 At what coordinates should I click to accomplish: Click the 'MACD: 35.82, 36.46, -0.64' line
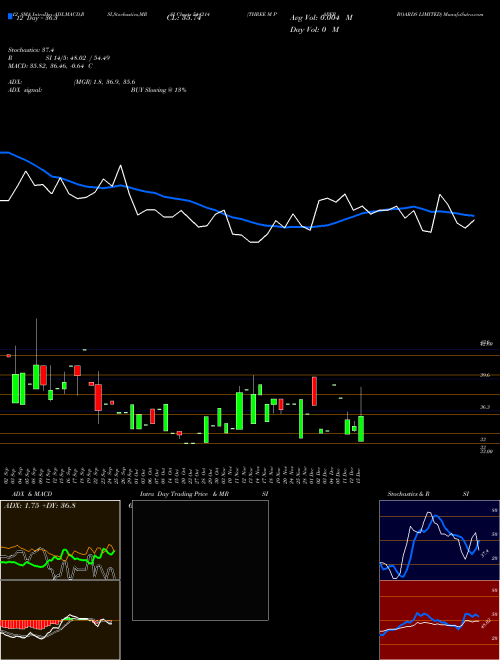coord(50,66)
